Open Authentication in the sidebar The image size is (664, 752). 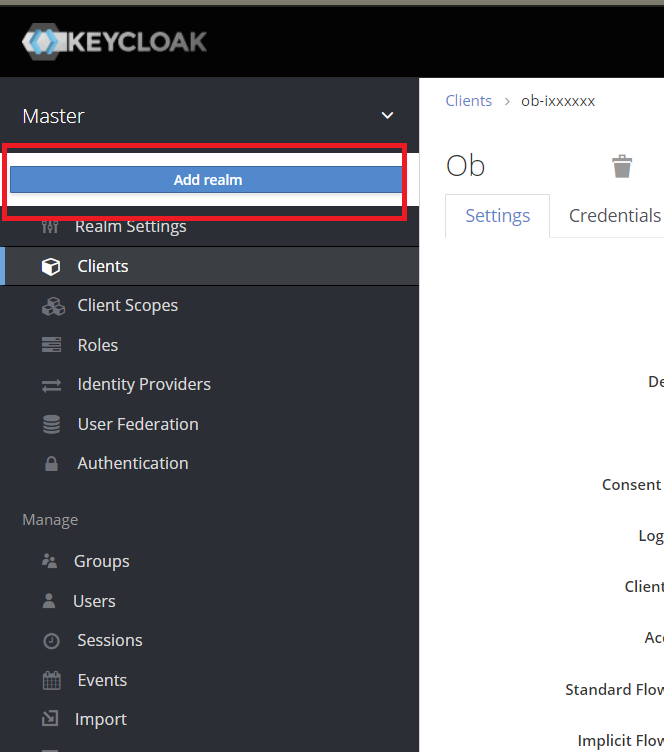tap(133, 464)
